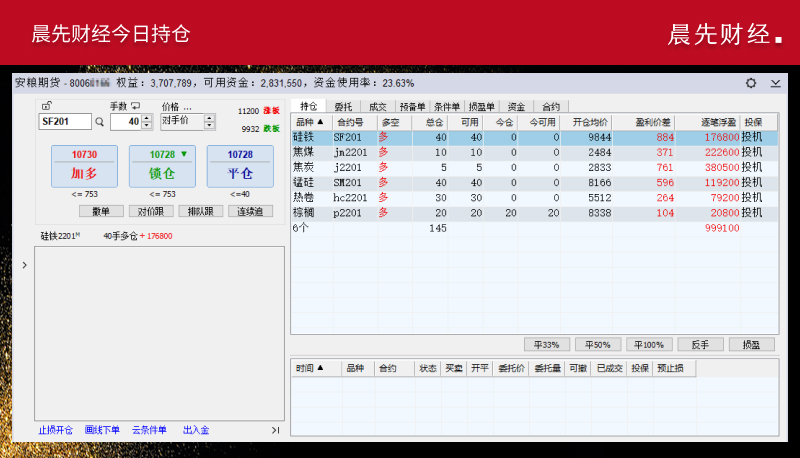This screenshot has height=458, width=800.
Task: Click the 反手 reverse position button
Action: [700, 344]
